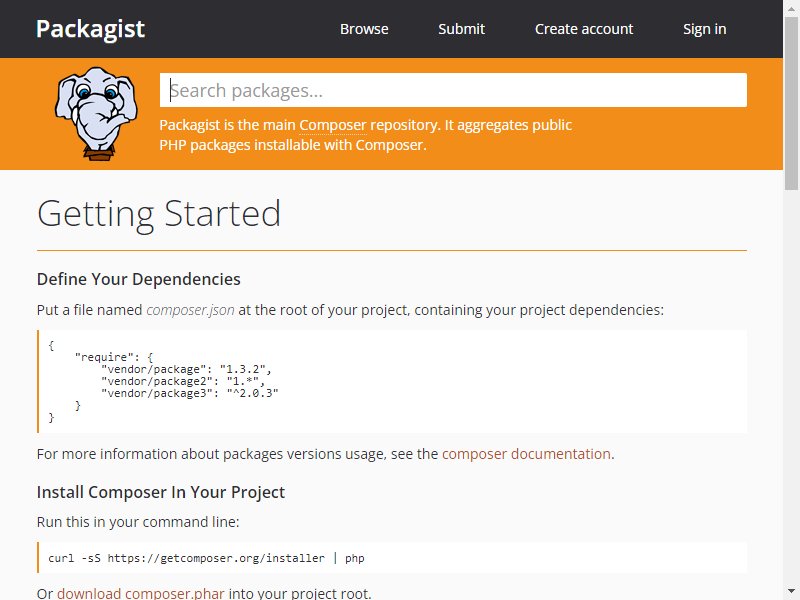The height and width of the screenshot is (600, 800).
Task: Click the scrollbar down arrow
Action: click(x=791, y=592)
